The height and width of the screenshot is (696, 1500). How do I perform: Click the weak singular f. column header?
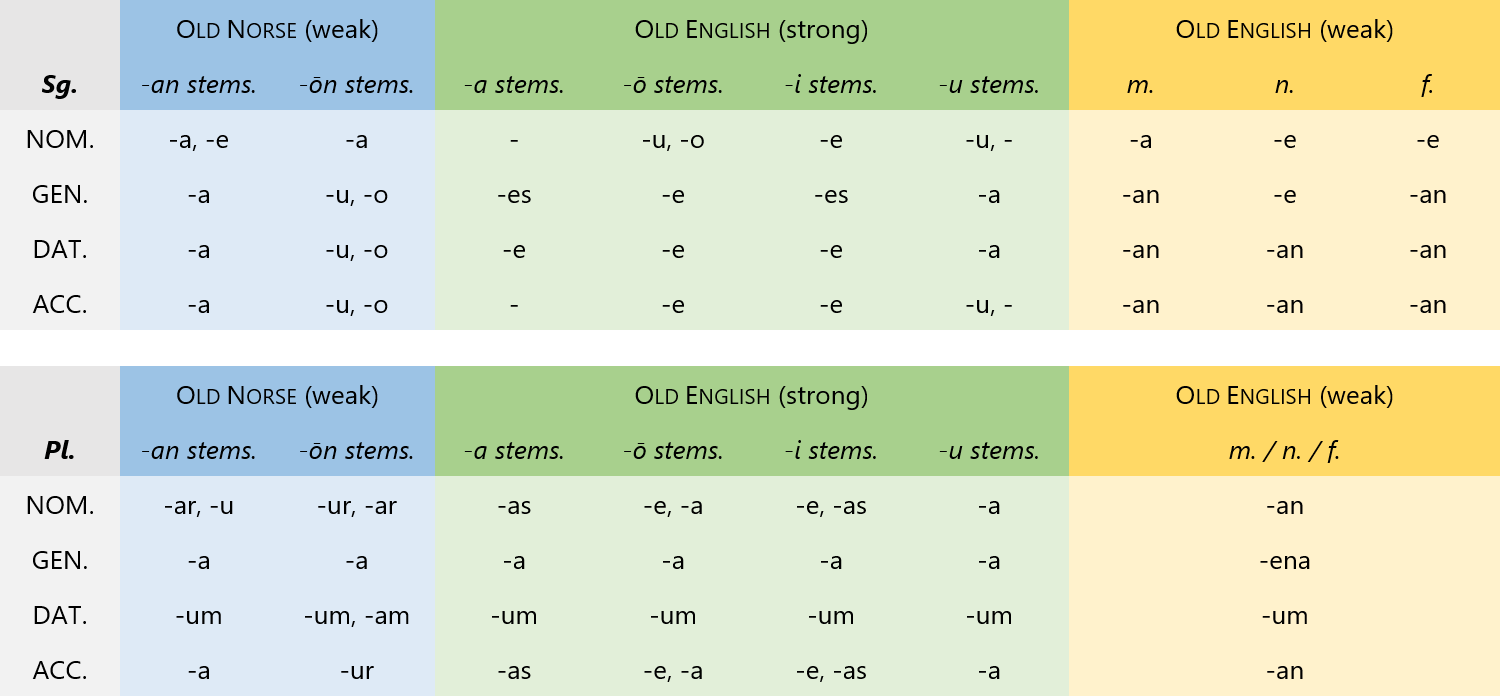tap(1427, 85)
